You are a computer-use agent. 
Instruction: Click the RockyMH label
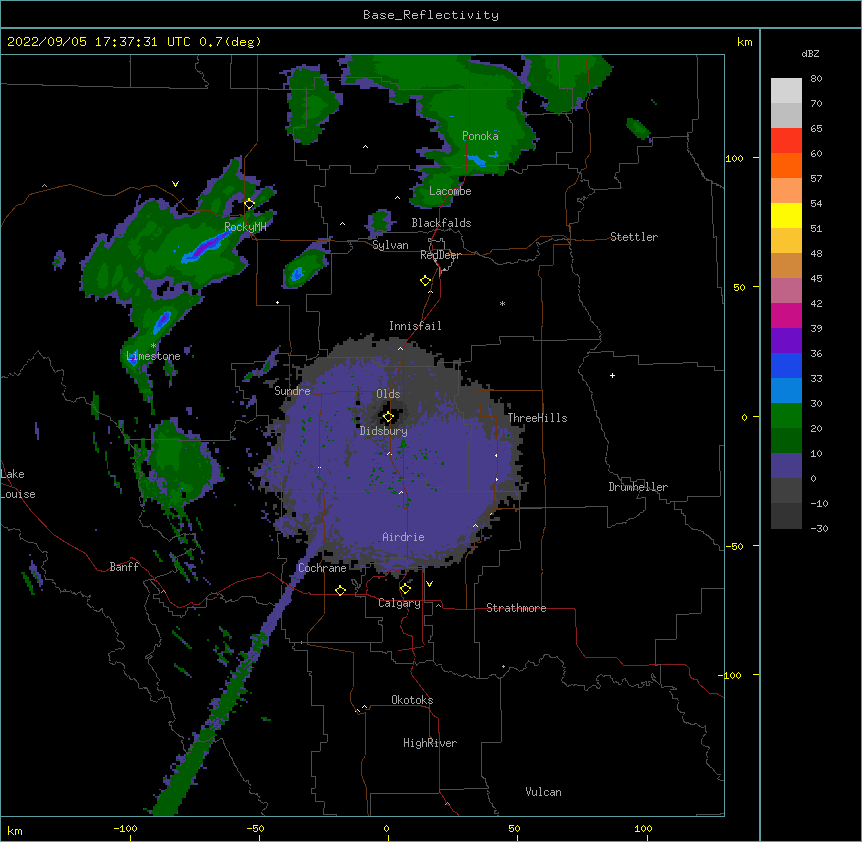click(245, 227)
